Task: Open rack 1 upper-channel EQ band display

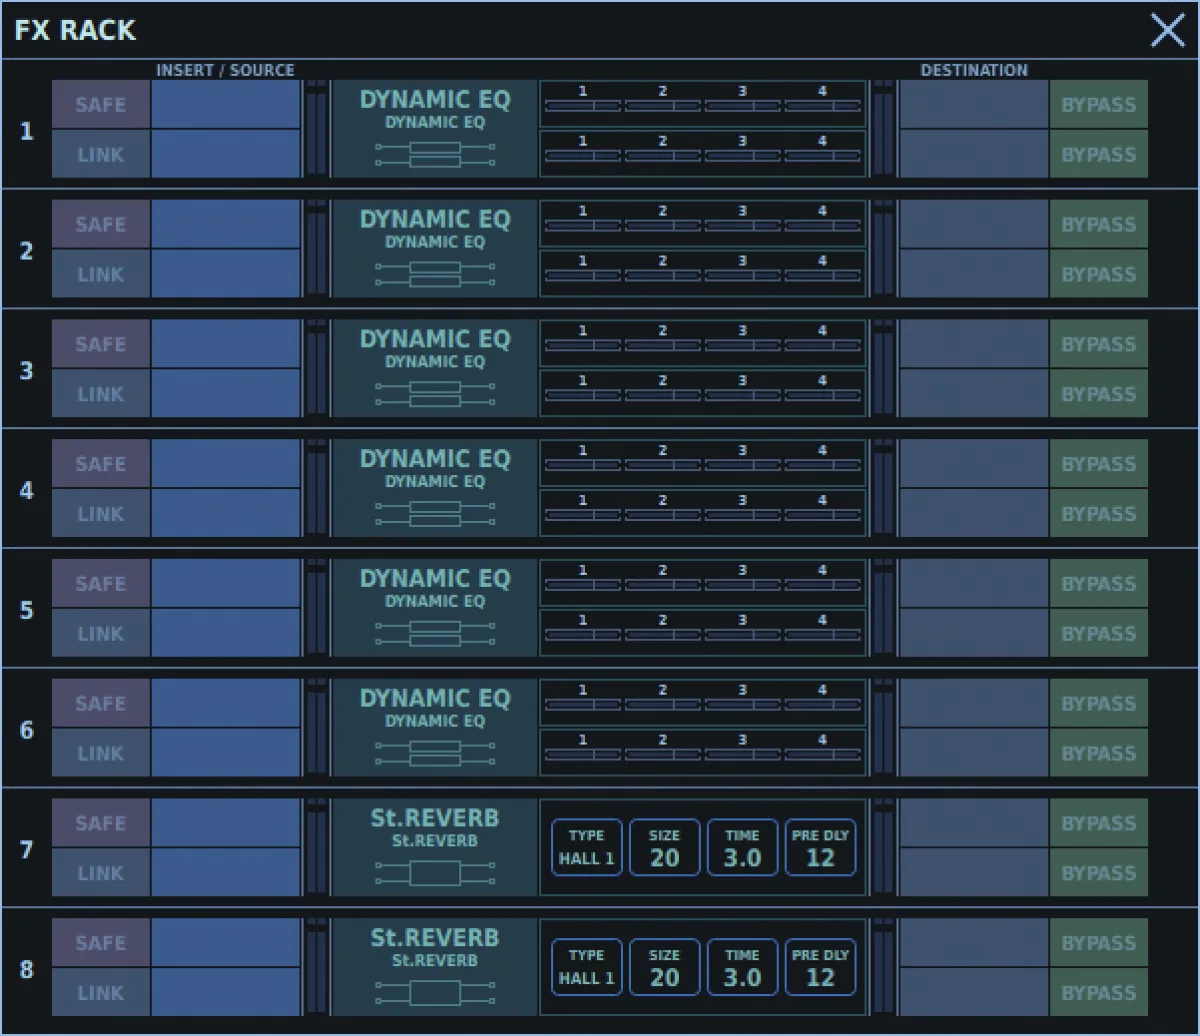Action: (703, 104)
